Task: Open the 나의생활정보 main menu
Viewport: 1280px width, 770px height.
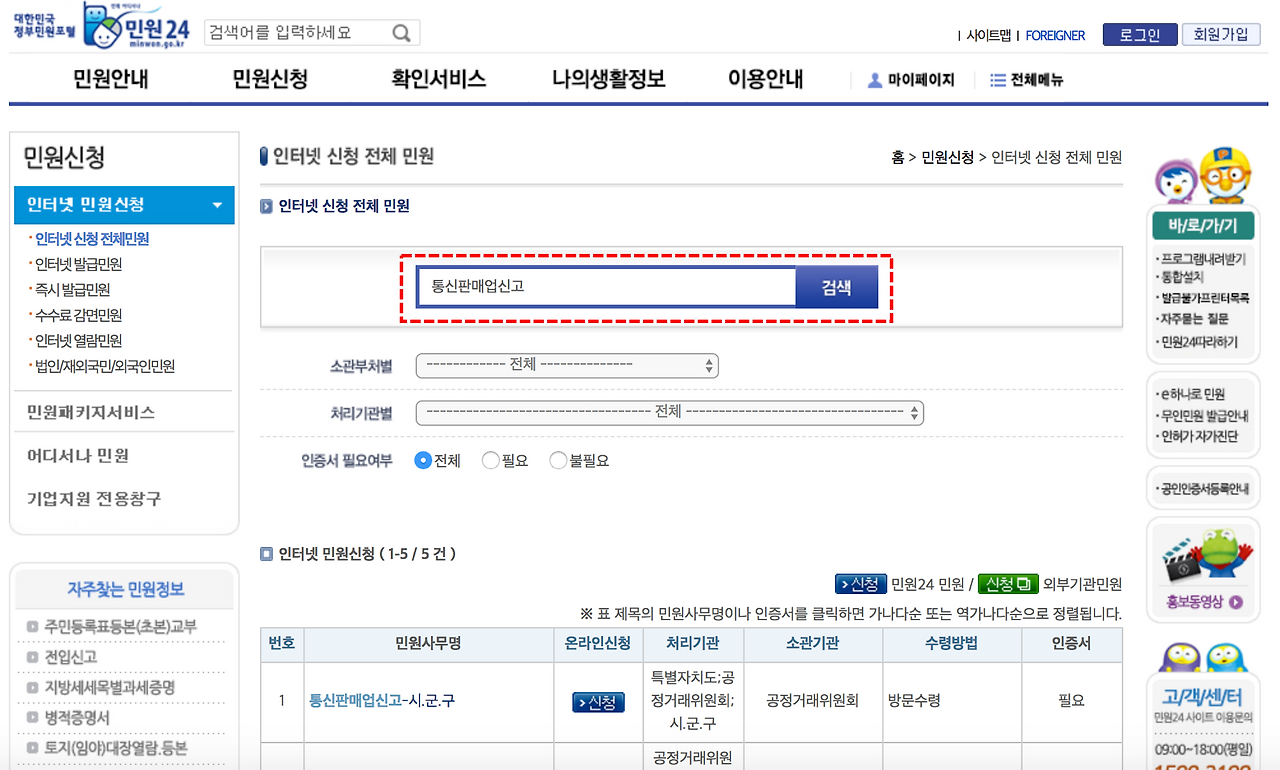Action: [608, 79]
